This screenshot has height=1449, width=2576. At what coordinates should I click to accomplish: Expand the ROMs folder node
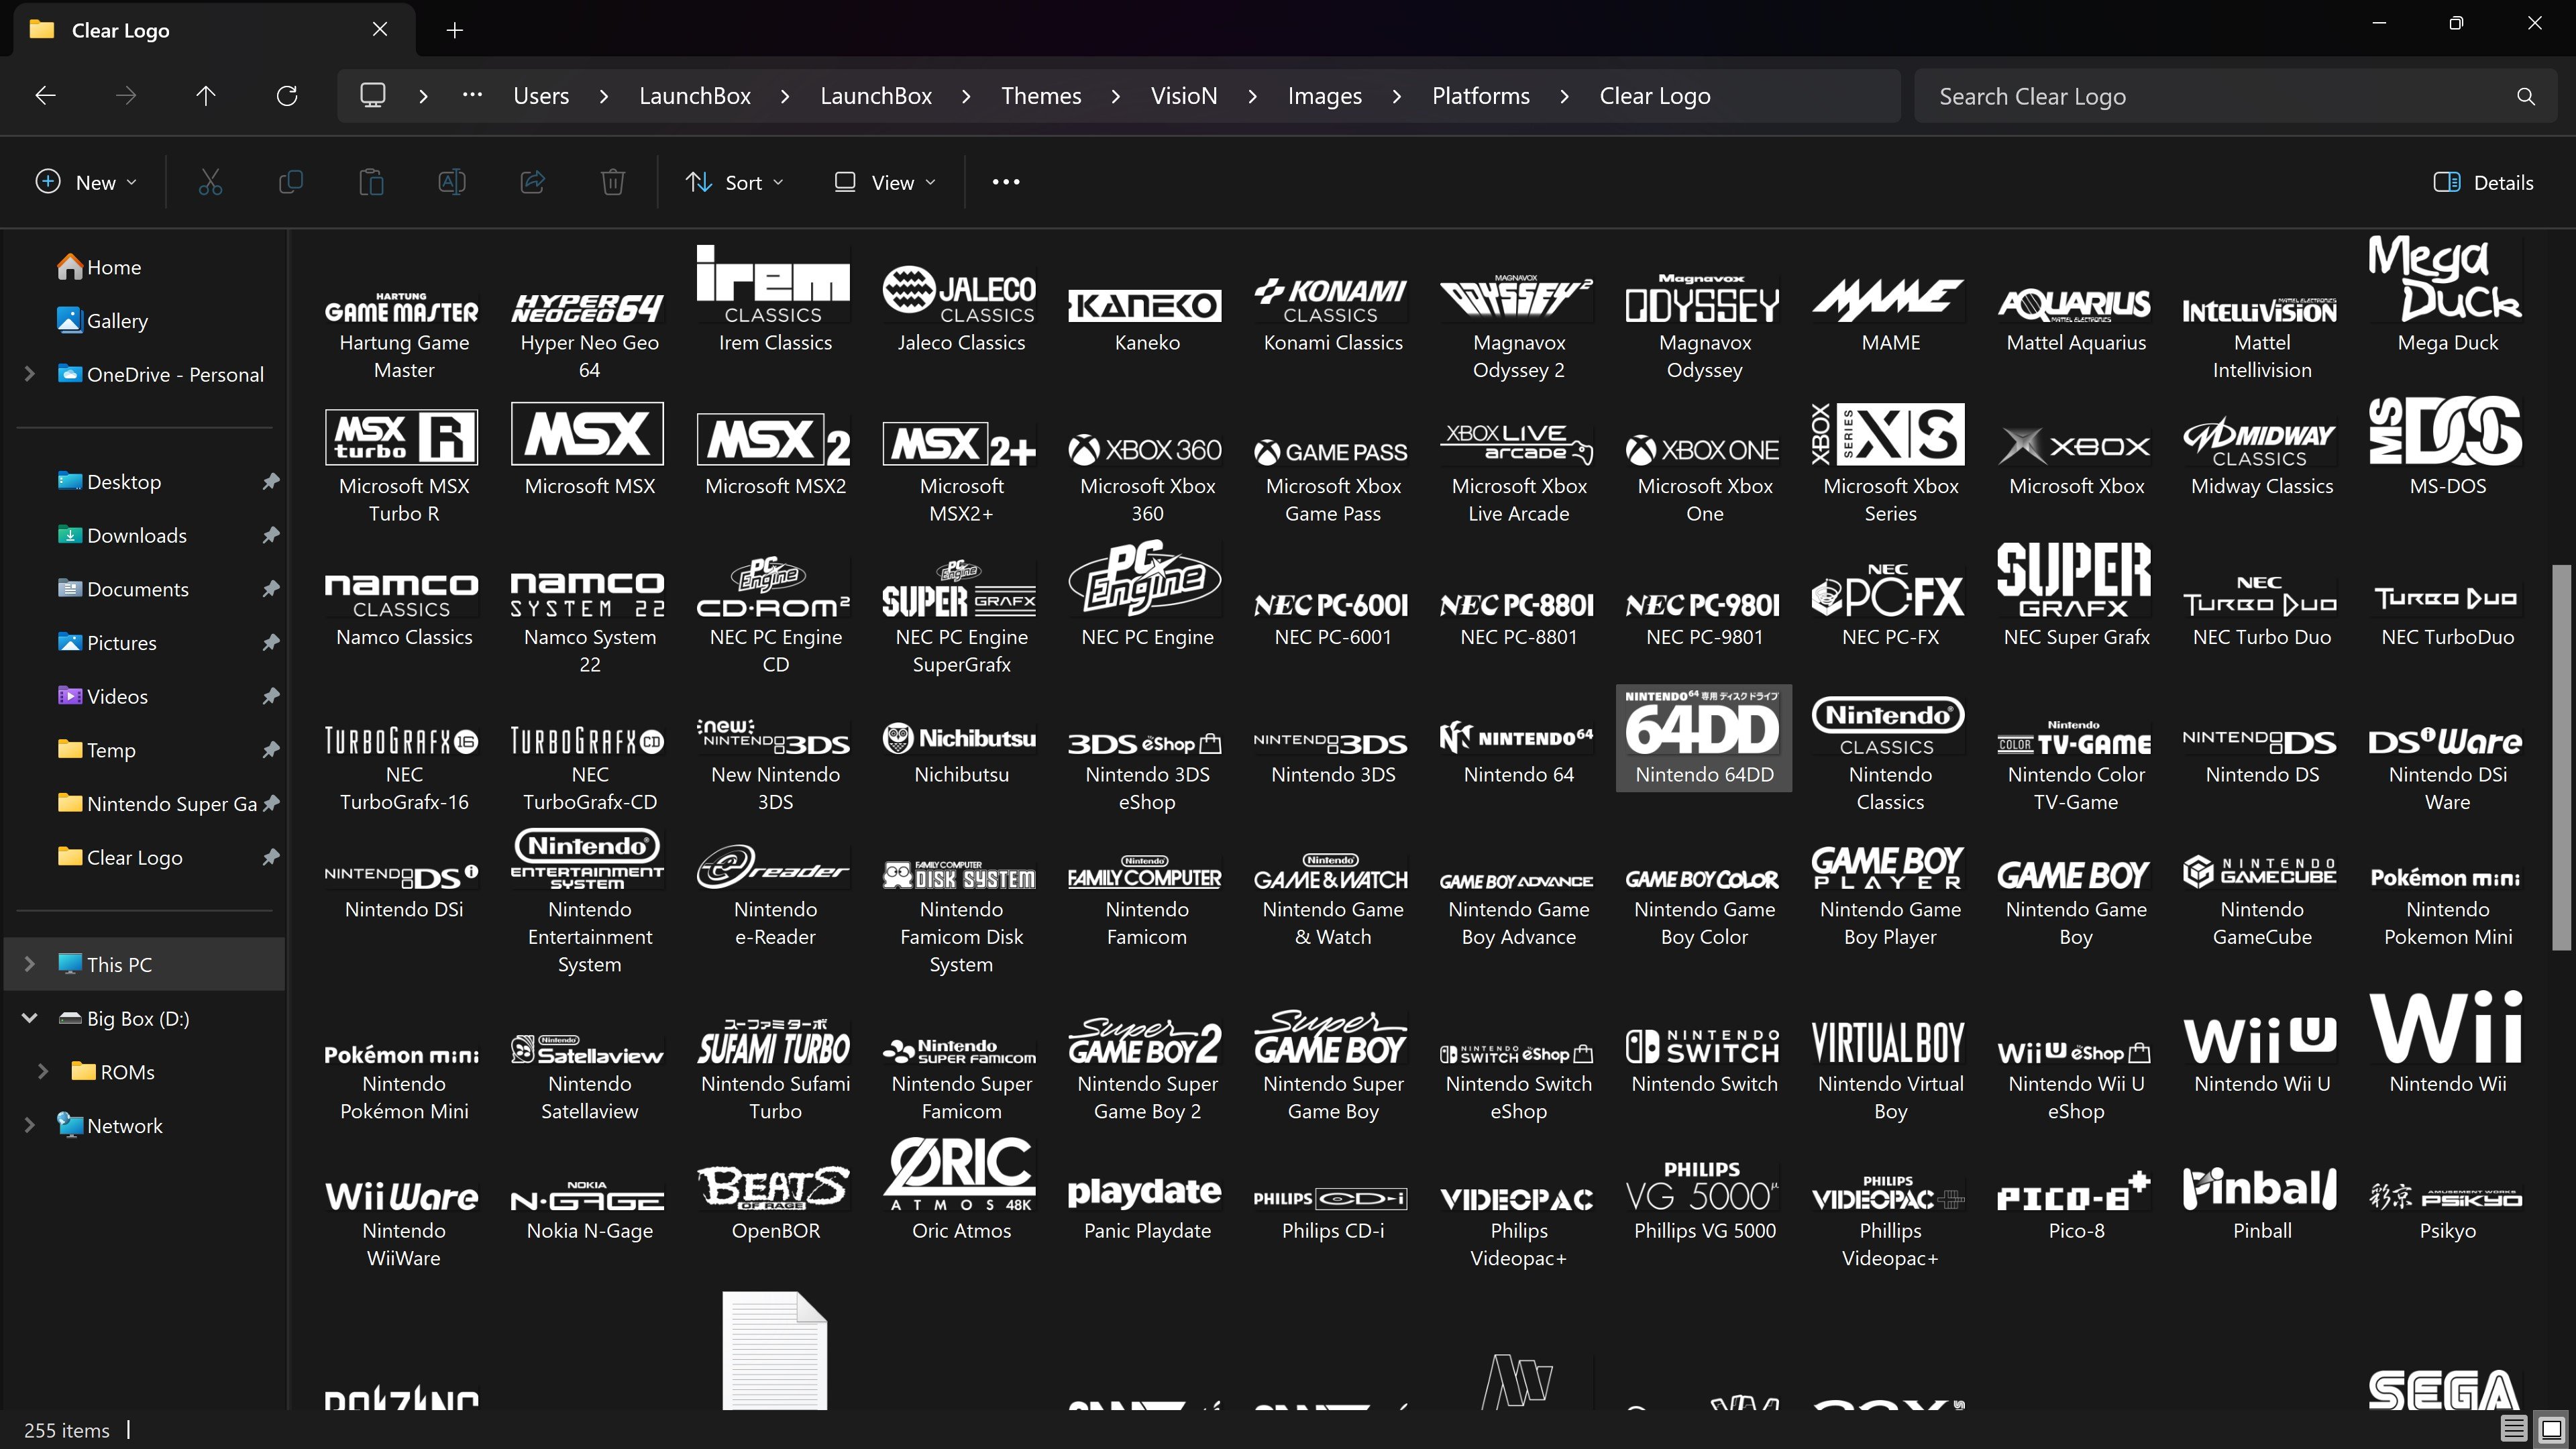click(x=43, y=1072)
